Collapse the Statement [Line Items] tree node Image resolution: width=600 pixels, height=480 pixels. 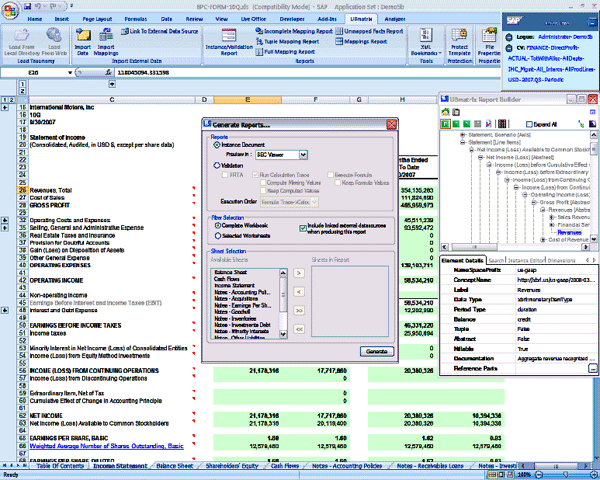(x=461, y=144)
